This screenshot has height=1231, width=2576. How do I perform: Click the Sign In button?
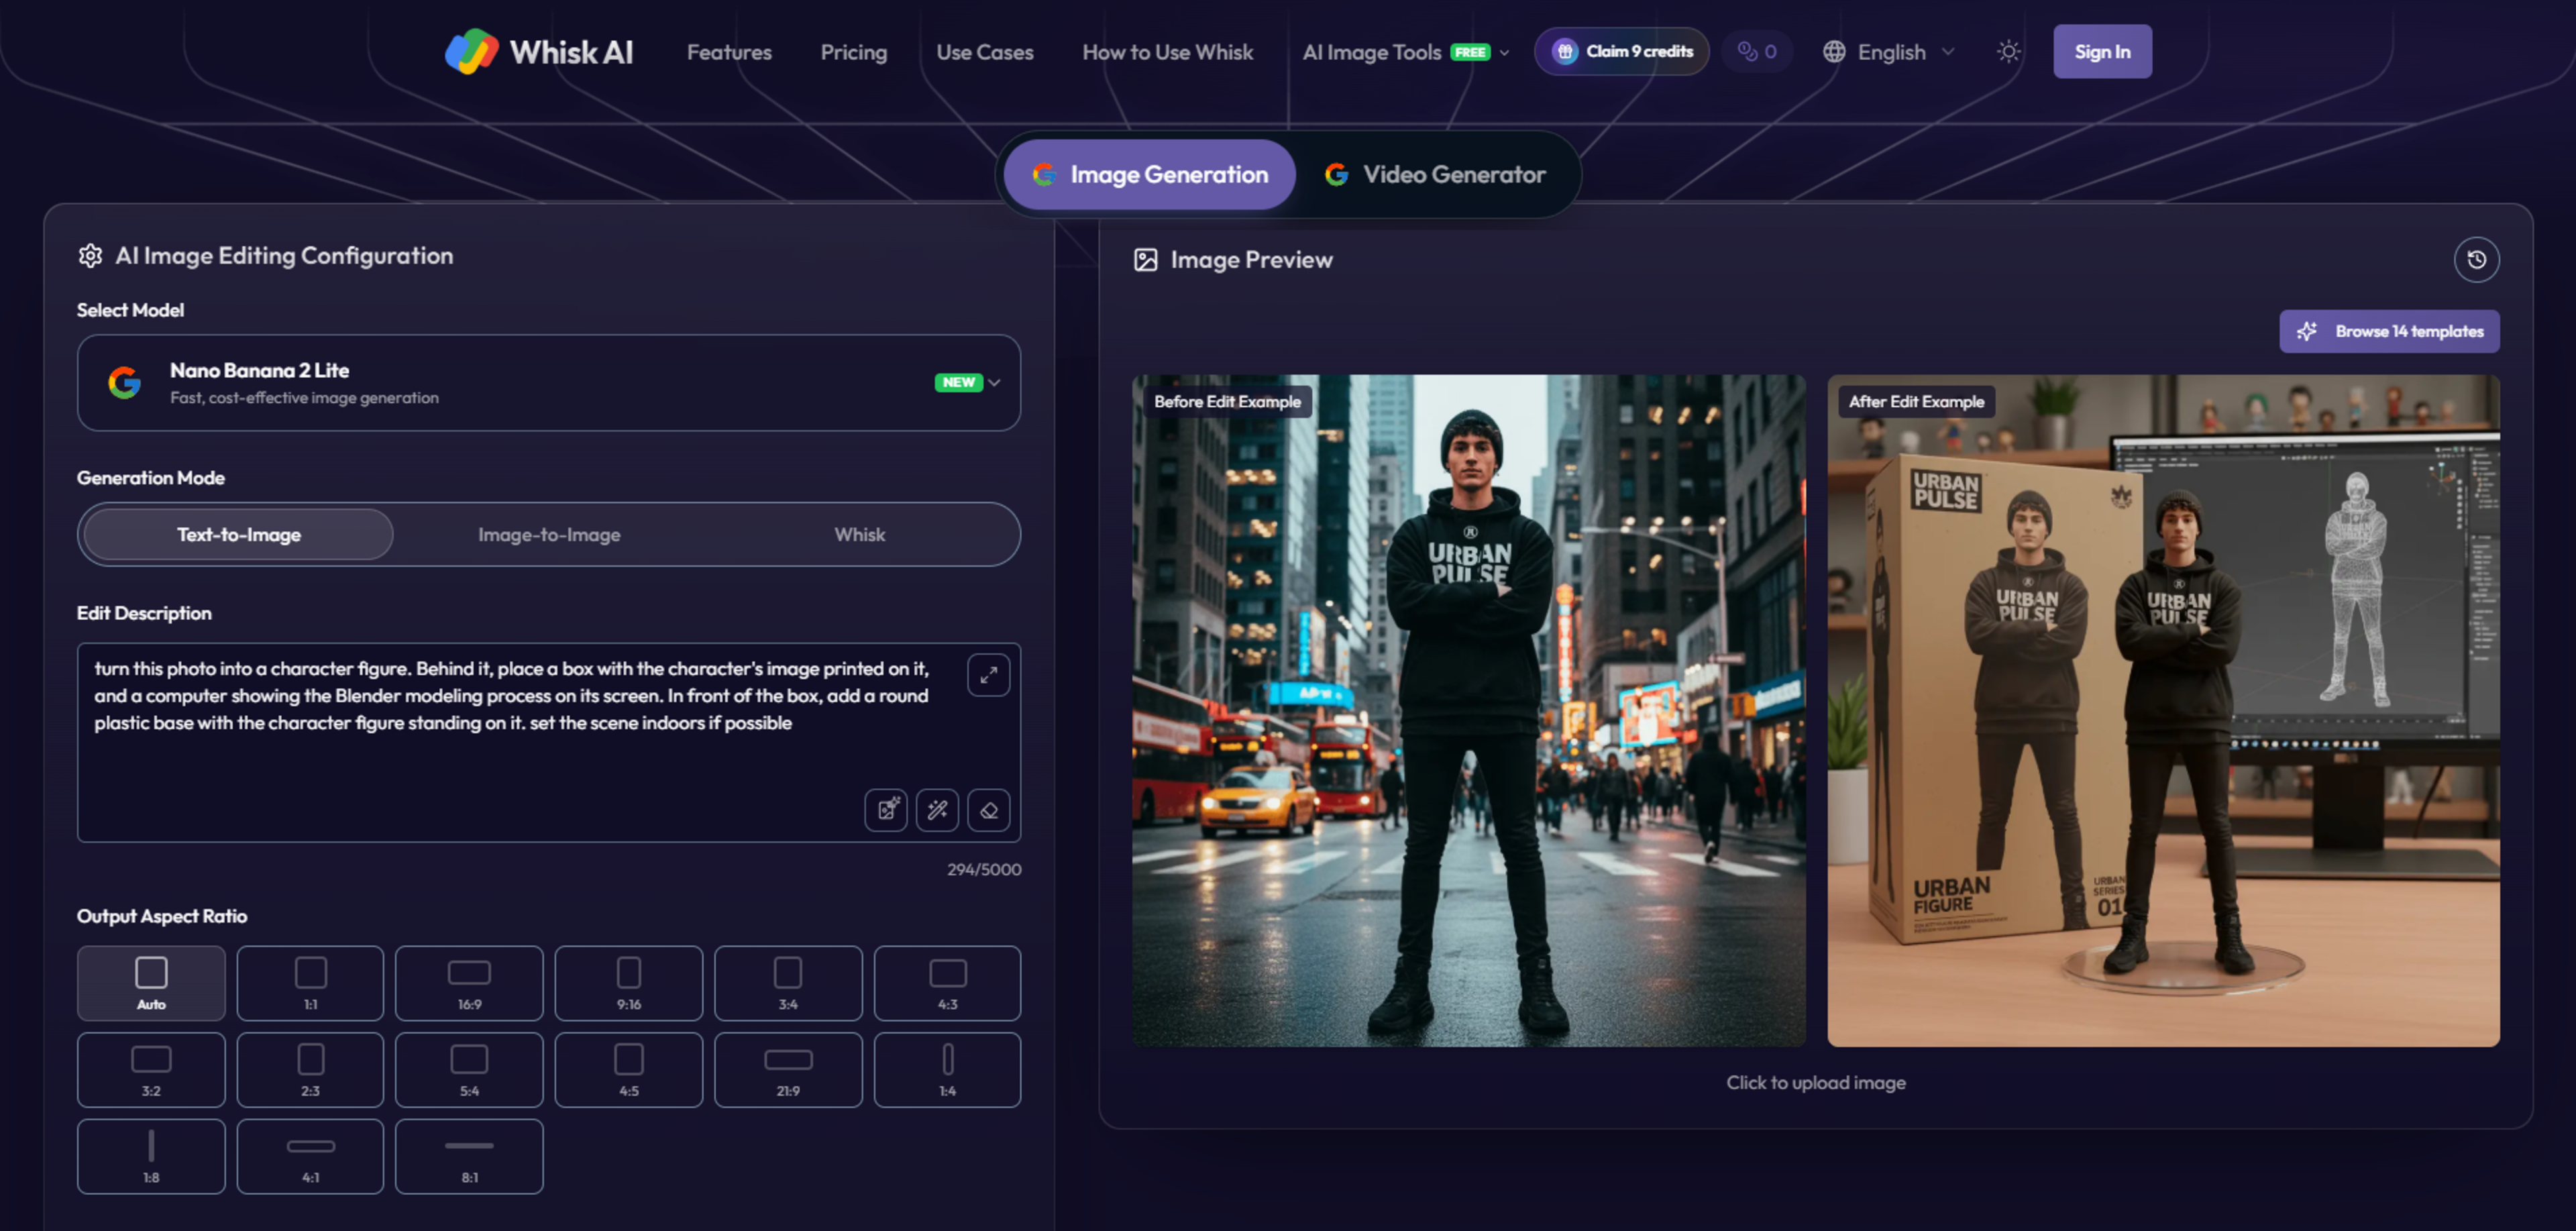point(2102,52)
